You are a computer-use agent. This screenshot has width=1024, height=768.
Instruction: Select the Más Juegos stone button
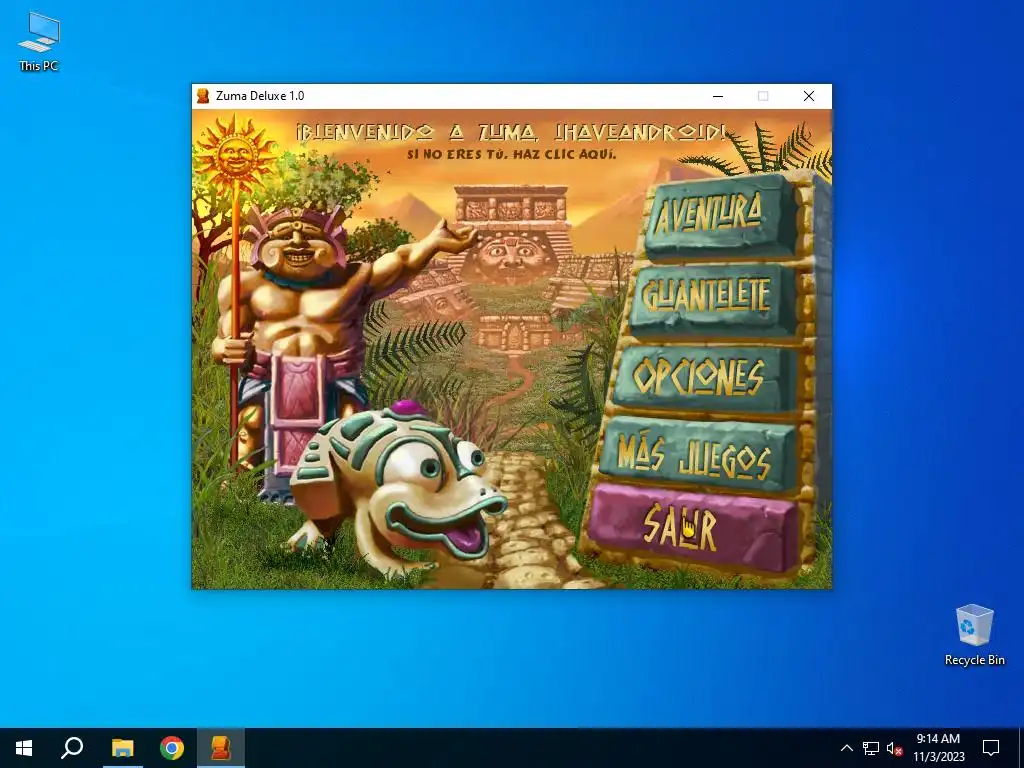[x=696, y=456]
